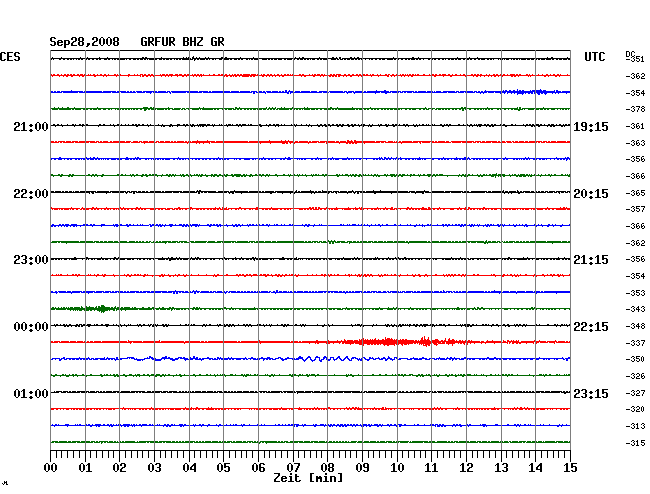Viewport: 650px width, 494px height.
Task: Click the 19:15 UTC time label
Action: (x=591, y=126)
